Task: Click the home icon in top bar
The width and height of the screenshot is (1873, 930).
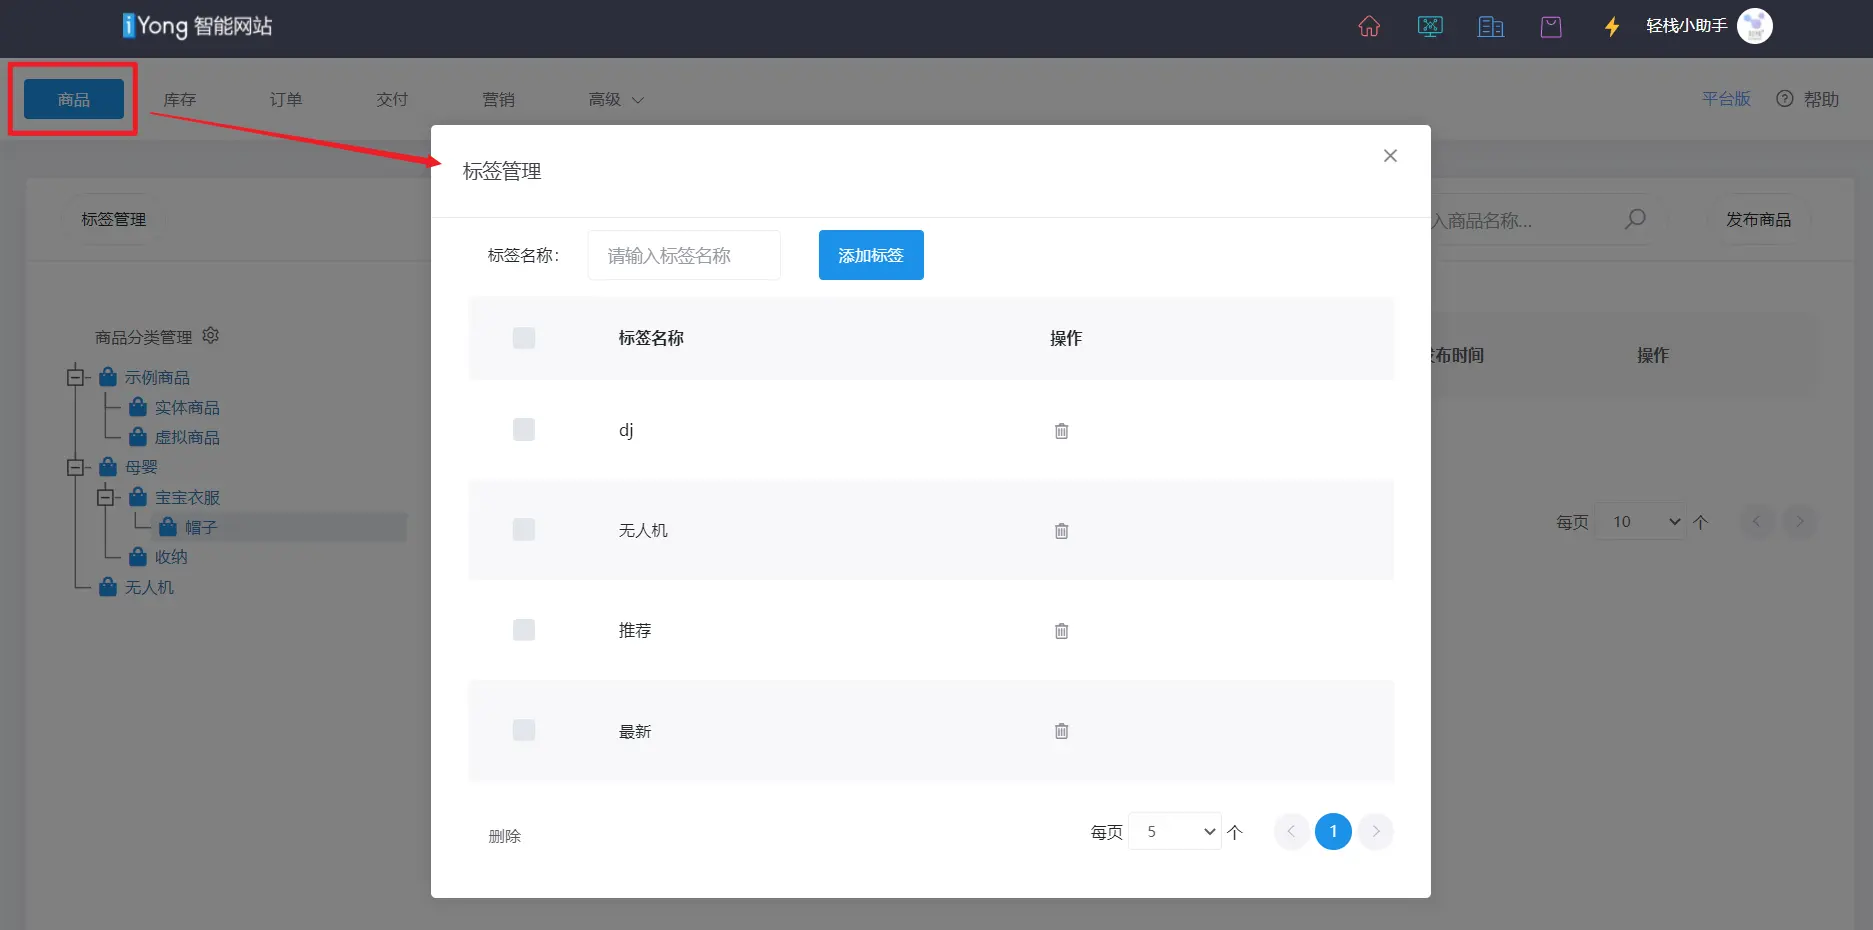Action: click(1369, 27)
